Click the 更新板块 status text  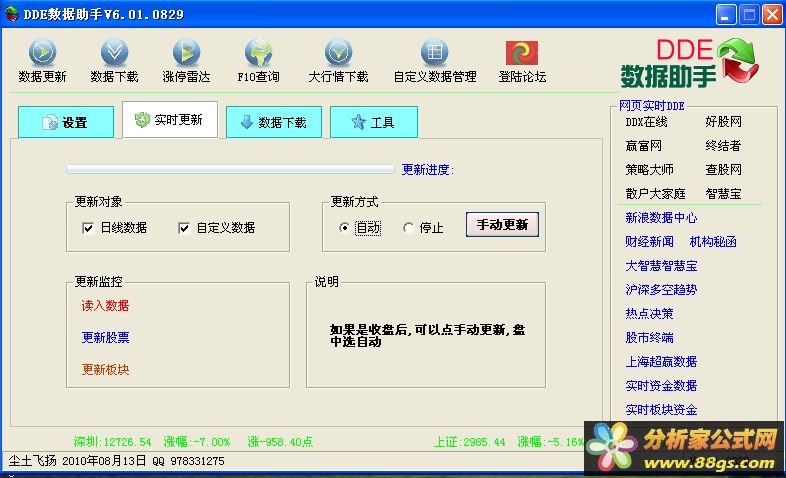tap(105, 370)
